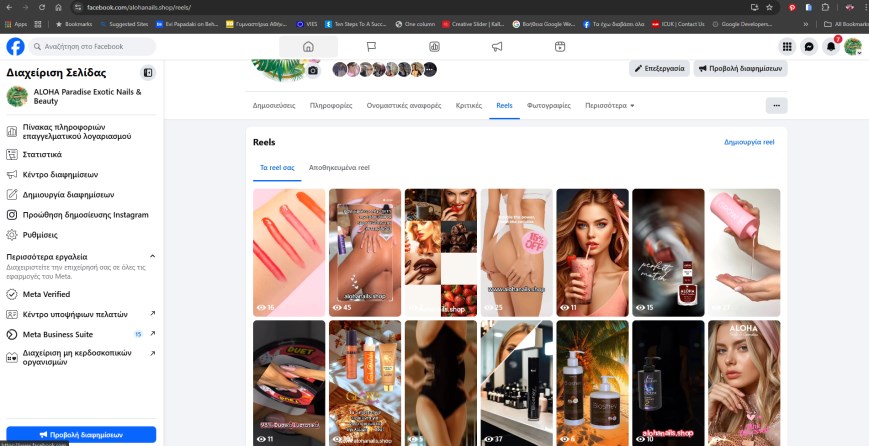Open the Pages flag icon
The image size is (869, 446).
tap(371, 47)
